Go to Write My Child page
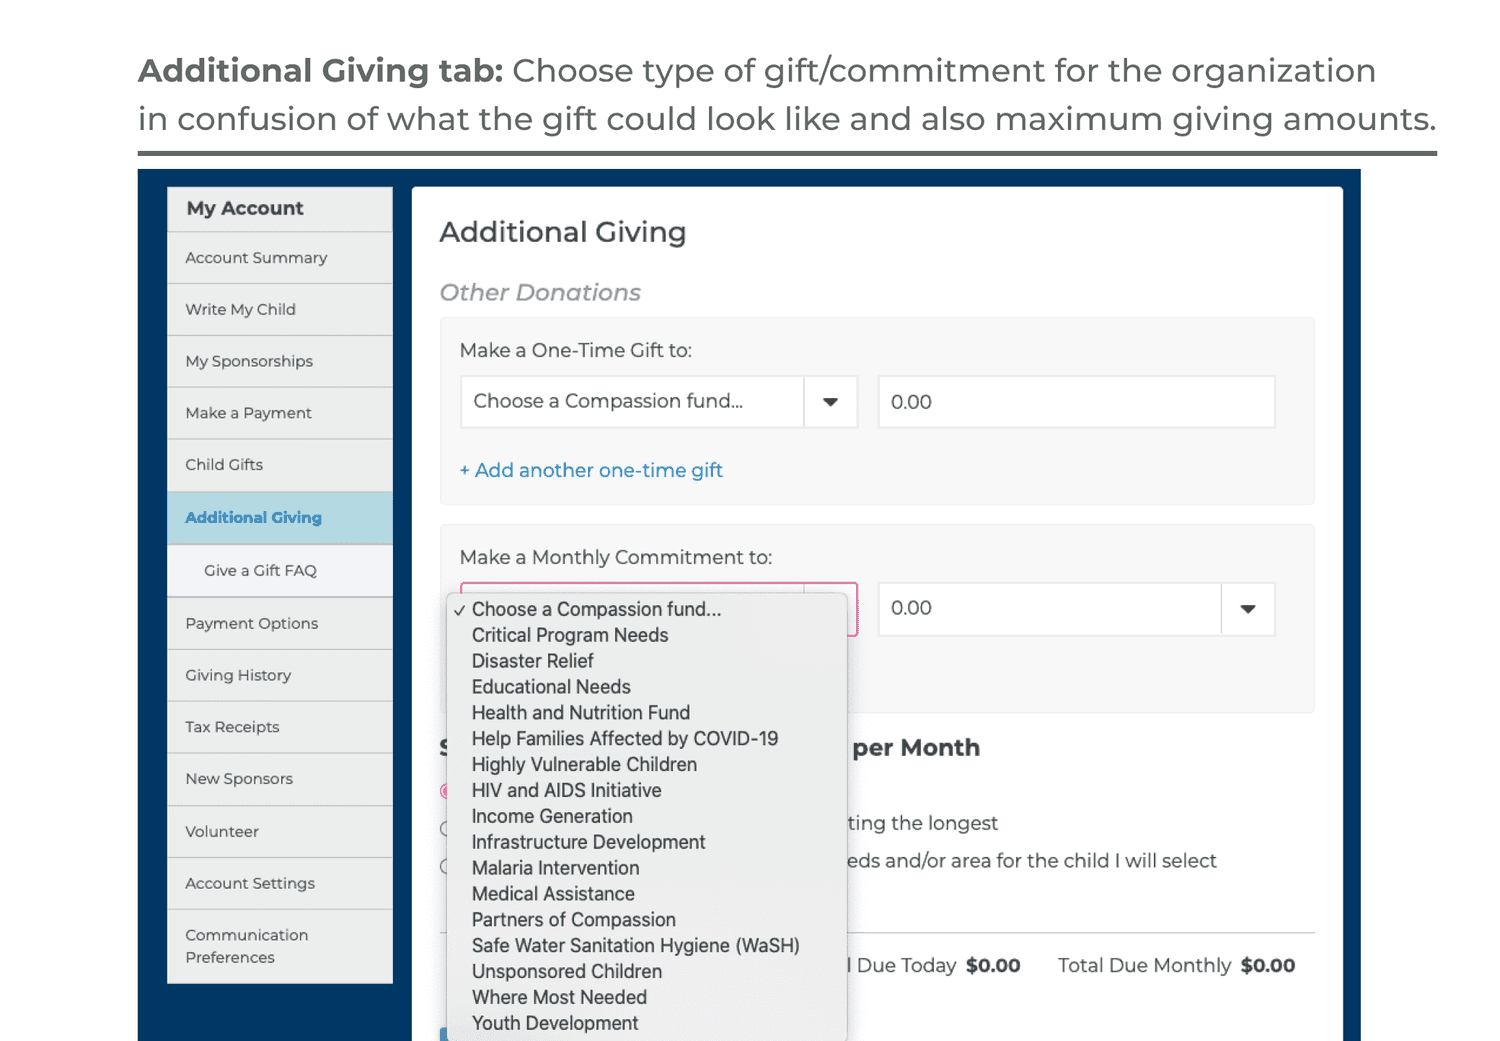This screenshot has width=1500, height=1041. (280, 310)
